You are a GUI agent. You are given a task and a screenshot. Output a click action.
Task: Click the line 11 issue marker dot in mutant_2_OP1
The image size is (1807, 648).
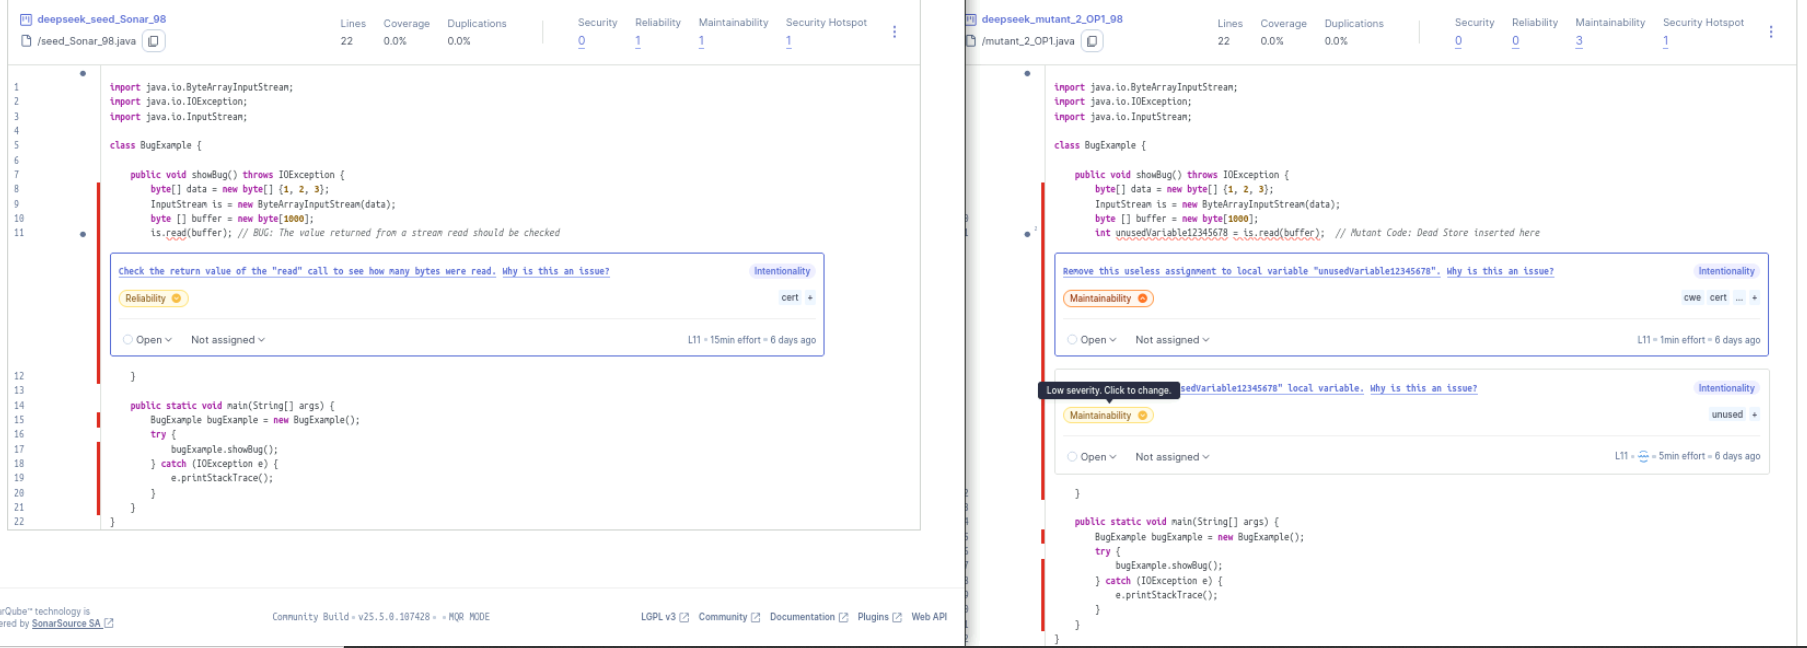pyautogui.click(x=1027, y=234)
